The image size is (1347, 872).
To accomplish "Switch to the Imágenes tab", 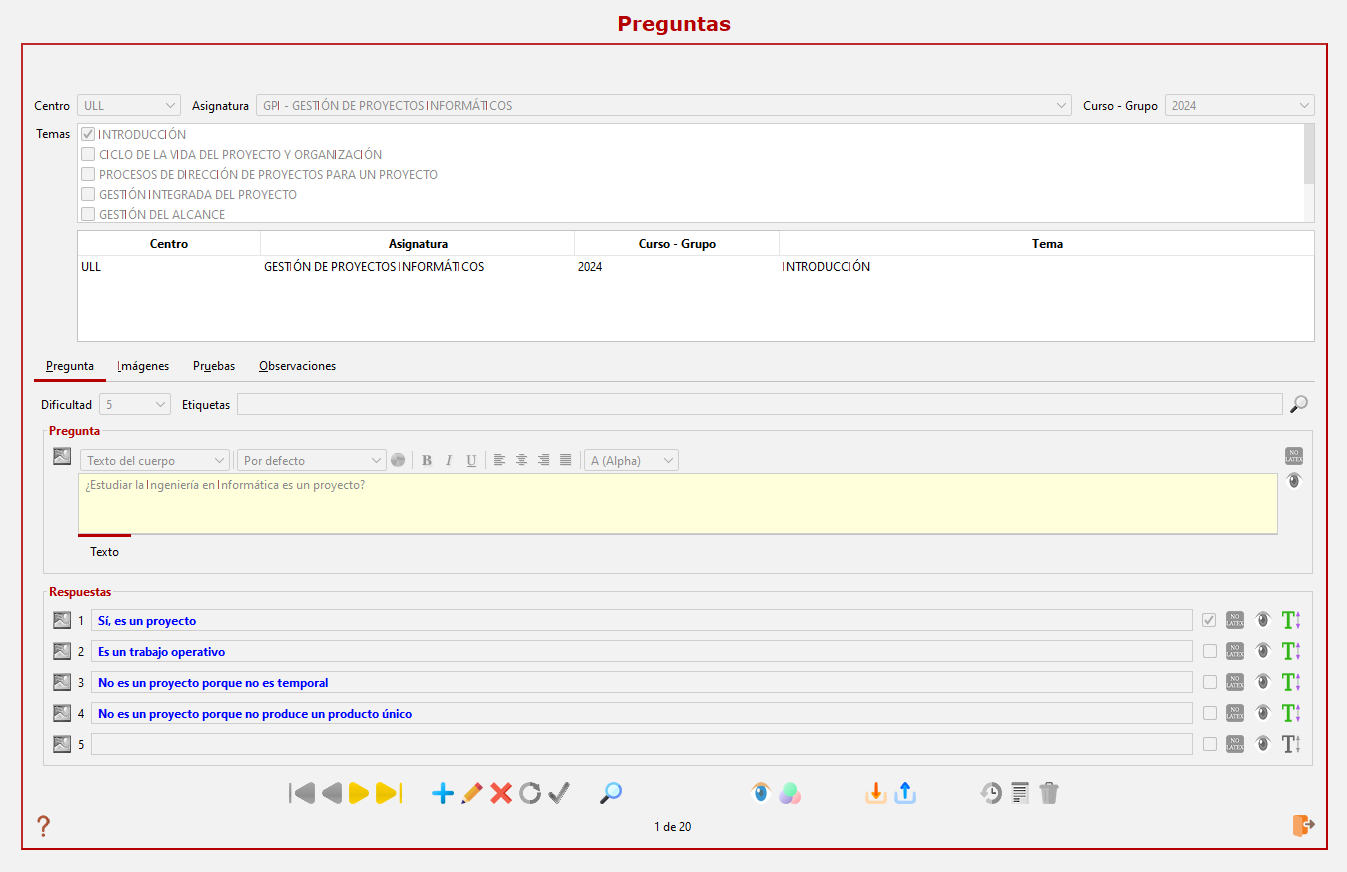I will [x=143, y=366].
